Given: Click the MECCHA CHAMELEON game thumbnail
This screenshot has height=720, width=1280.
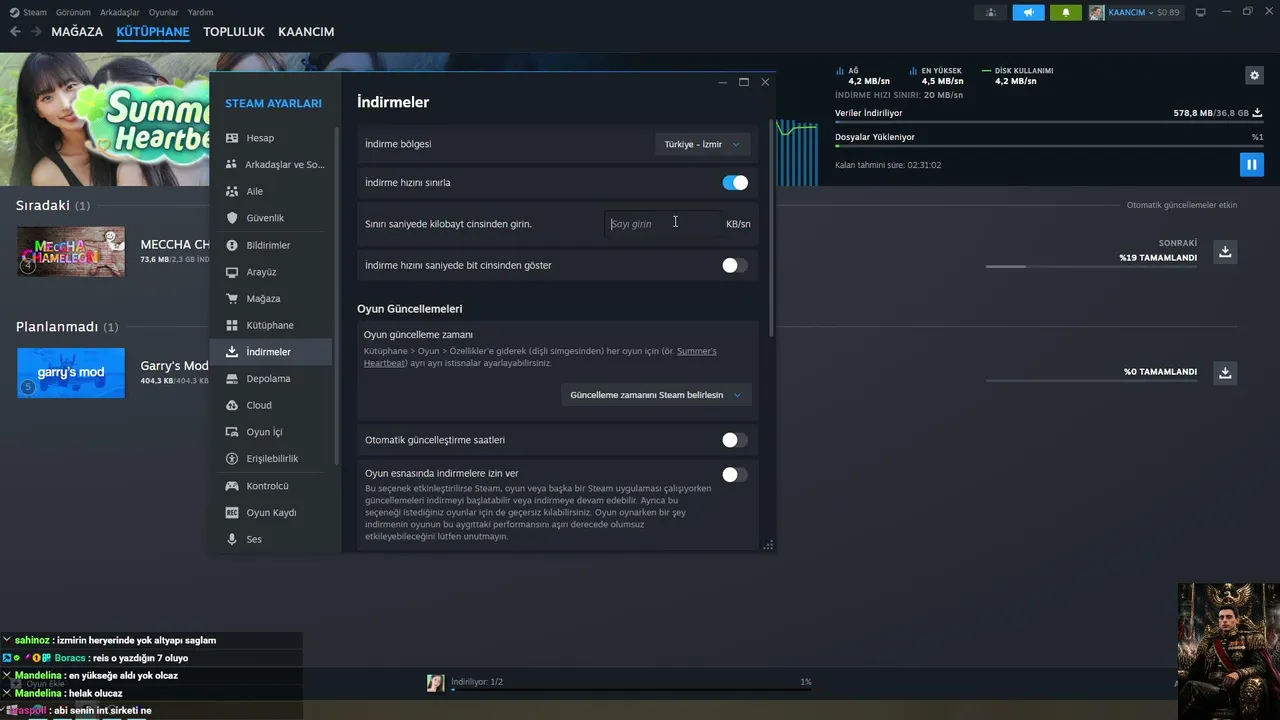Looking at the screenshot, I should coord(71,251).
